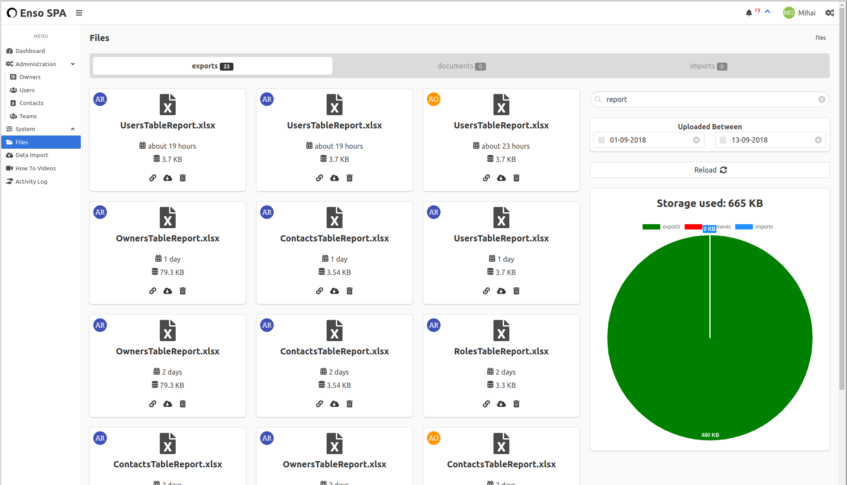Click AR avatar on RolesTableReport card
Image resolution: width=847 pixels, height=485 pixels.
434,325
